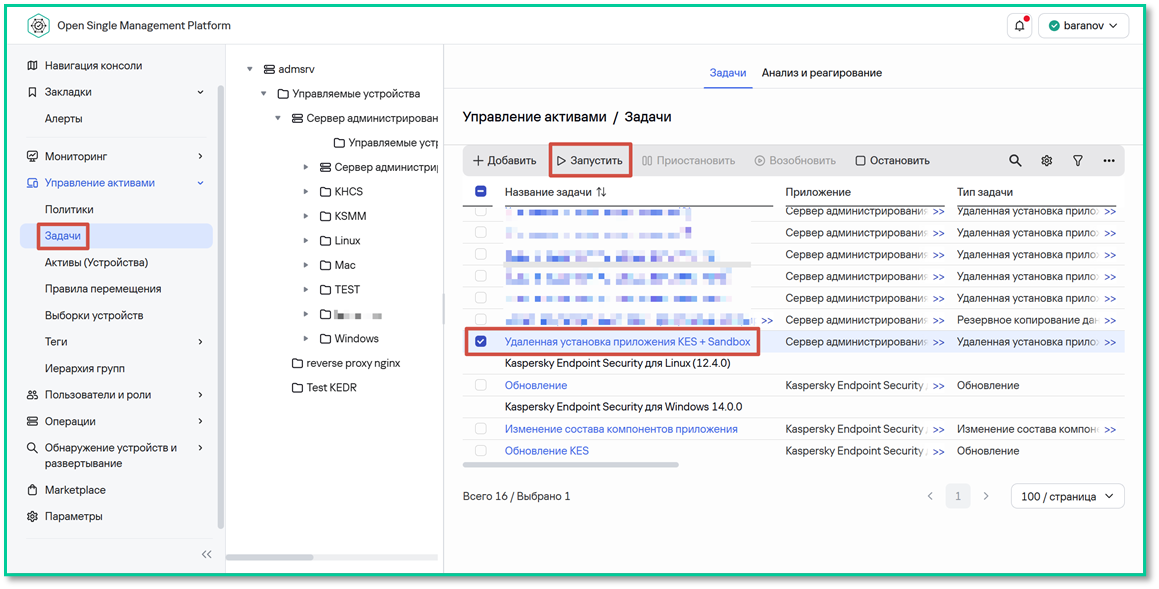Open Изменение состава компонентов приложения task

[621, 429]
